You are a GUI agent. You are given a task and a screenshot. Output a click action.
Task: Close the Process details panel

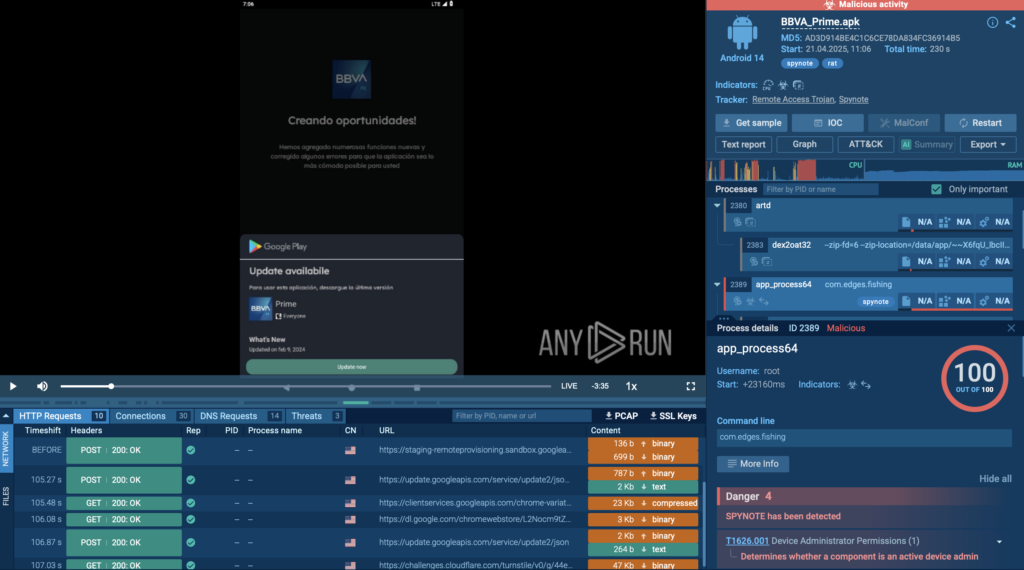pyautogui.click(x=1011, y=328)
